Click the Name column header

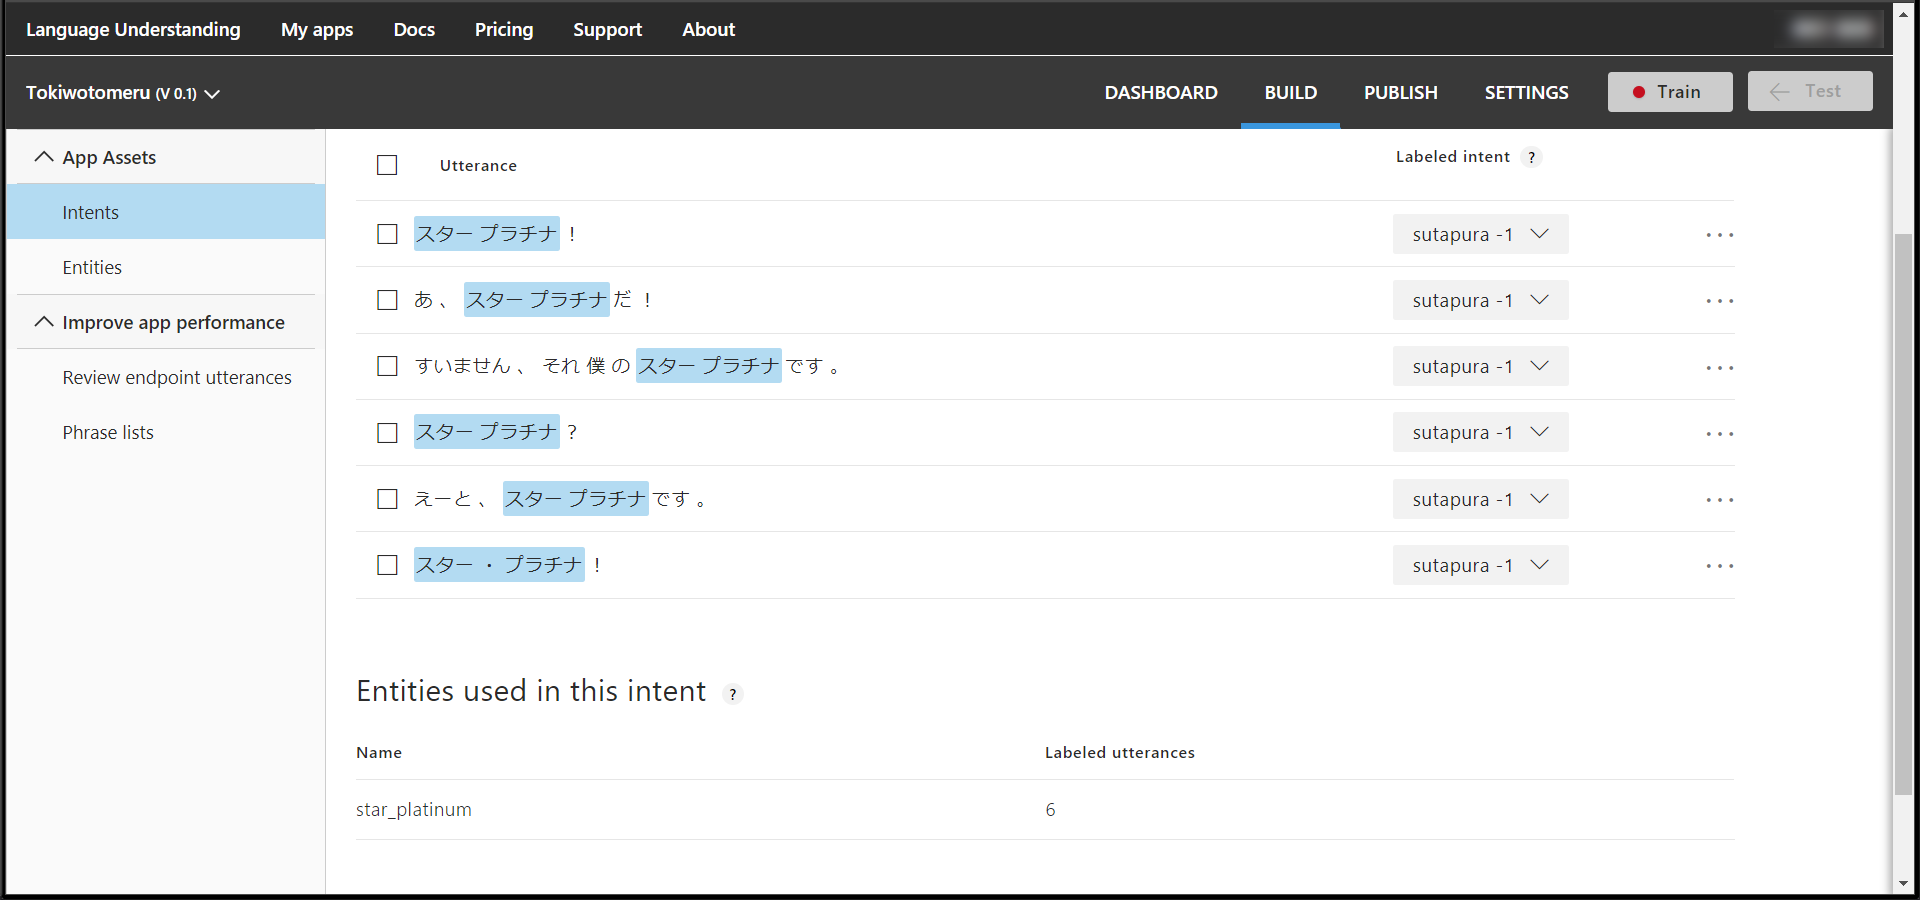[379, 753]
